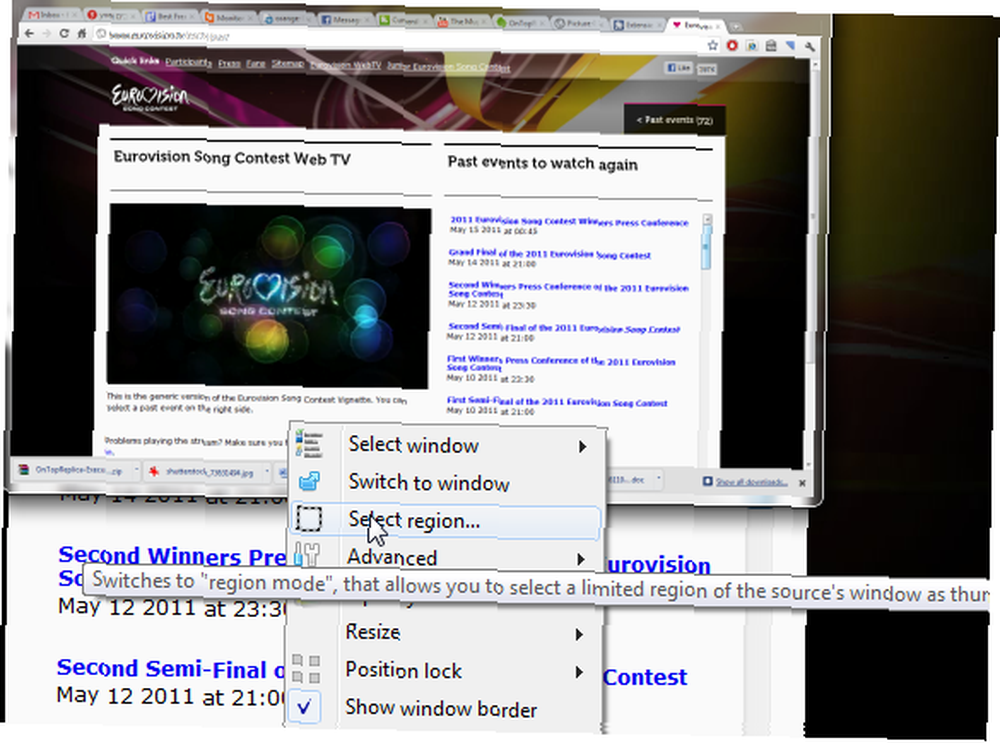Click the Past events (72) button
Screen dimensions: 1000x743
tap(674, 119)
